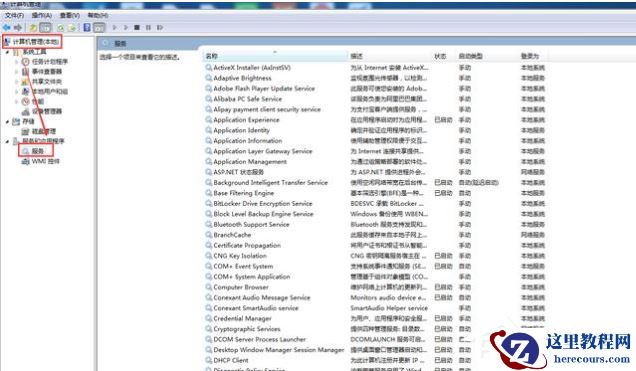This screenshot has width=636, height=371.
Task: Click the Adaptive Brightness service gear icon
Action: click(x=208, y=78)
